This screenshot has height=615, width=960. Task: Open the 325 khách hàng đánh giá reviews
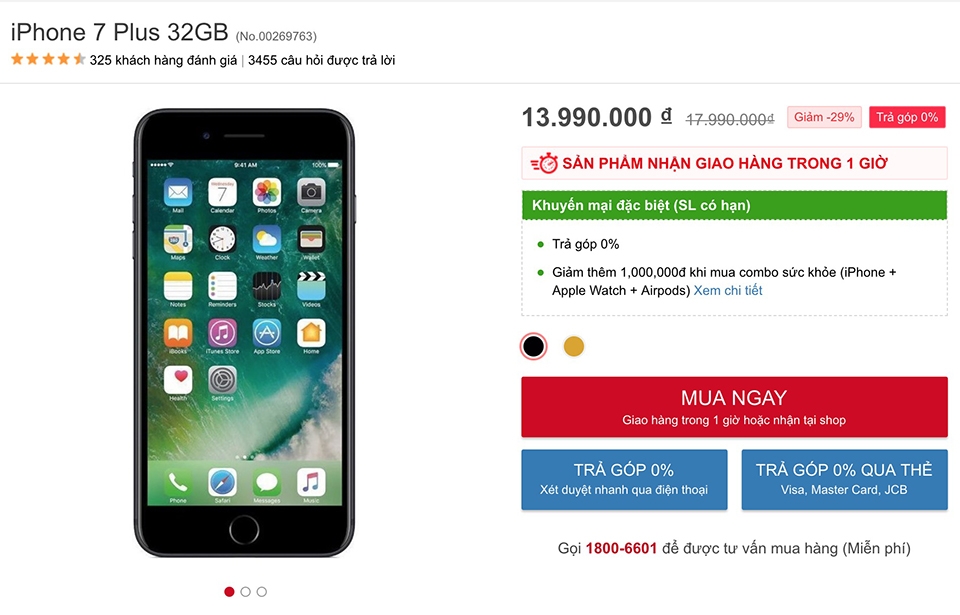pos(163,60)
